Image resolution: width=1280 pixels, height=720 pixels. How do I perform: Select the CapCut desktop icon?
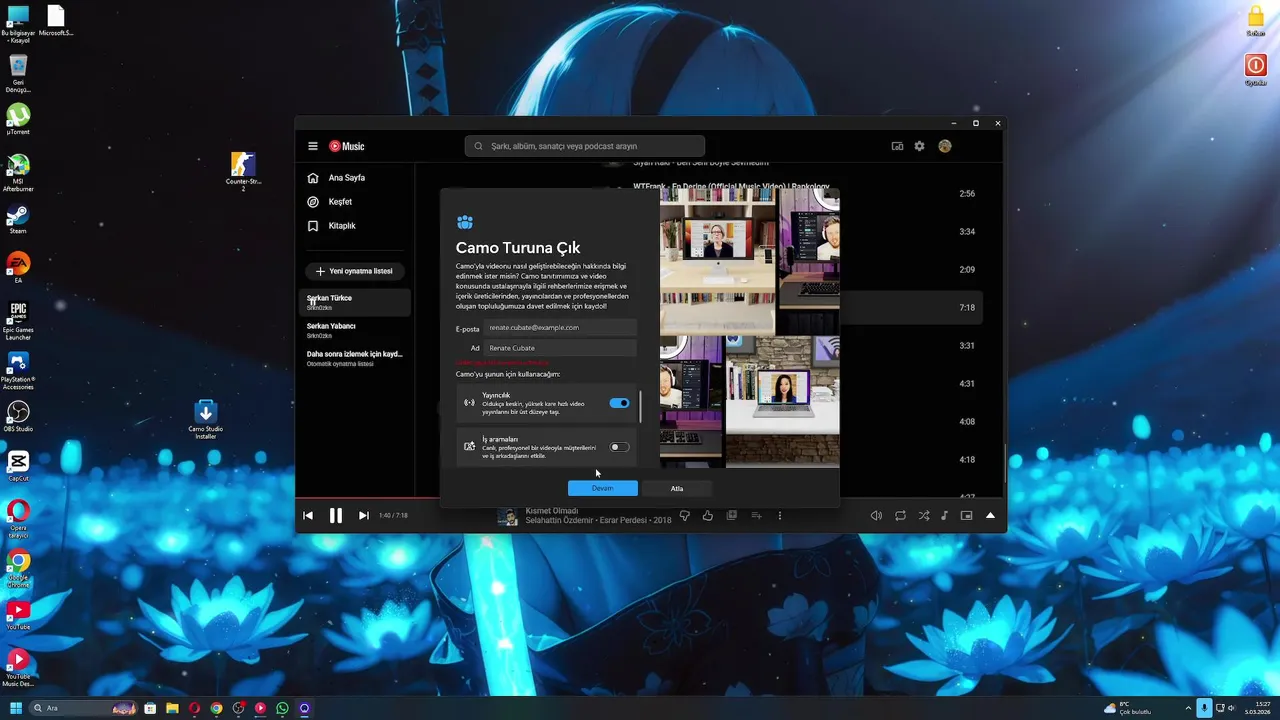coord(18,465)
